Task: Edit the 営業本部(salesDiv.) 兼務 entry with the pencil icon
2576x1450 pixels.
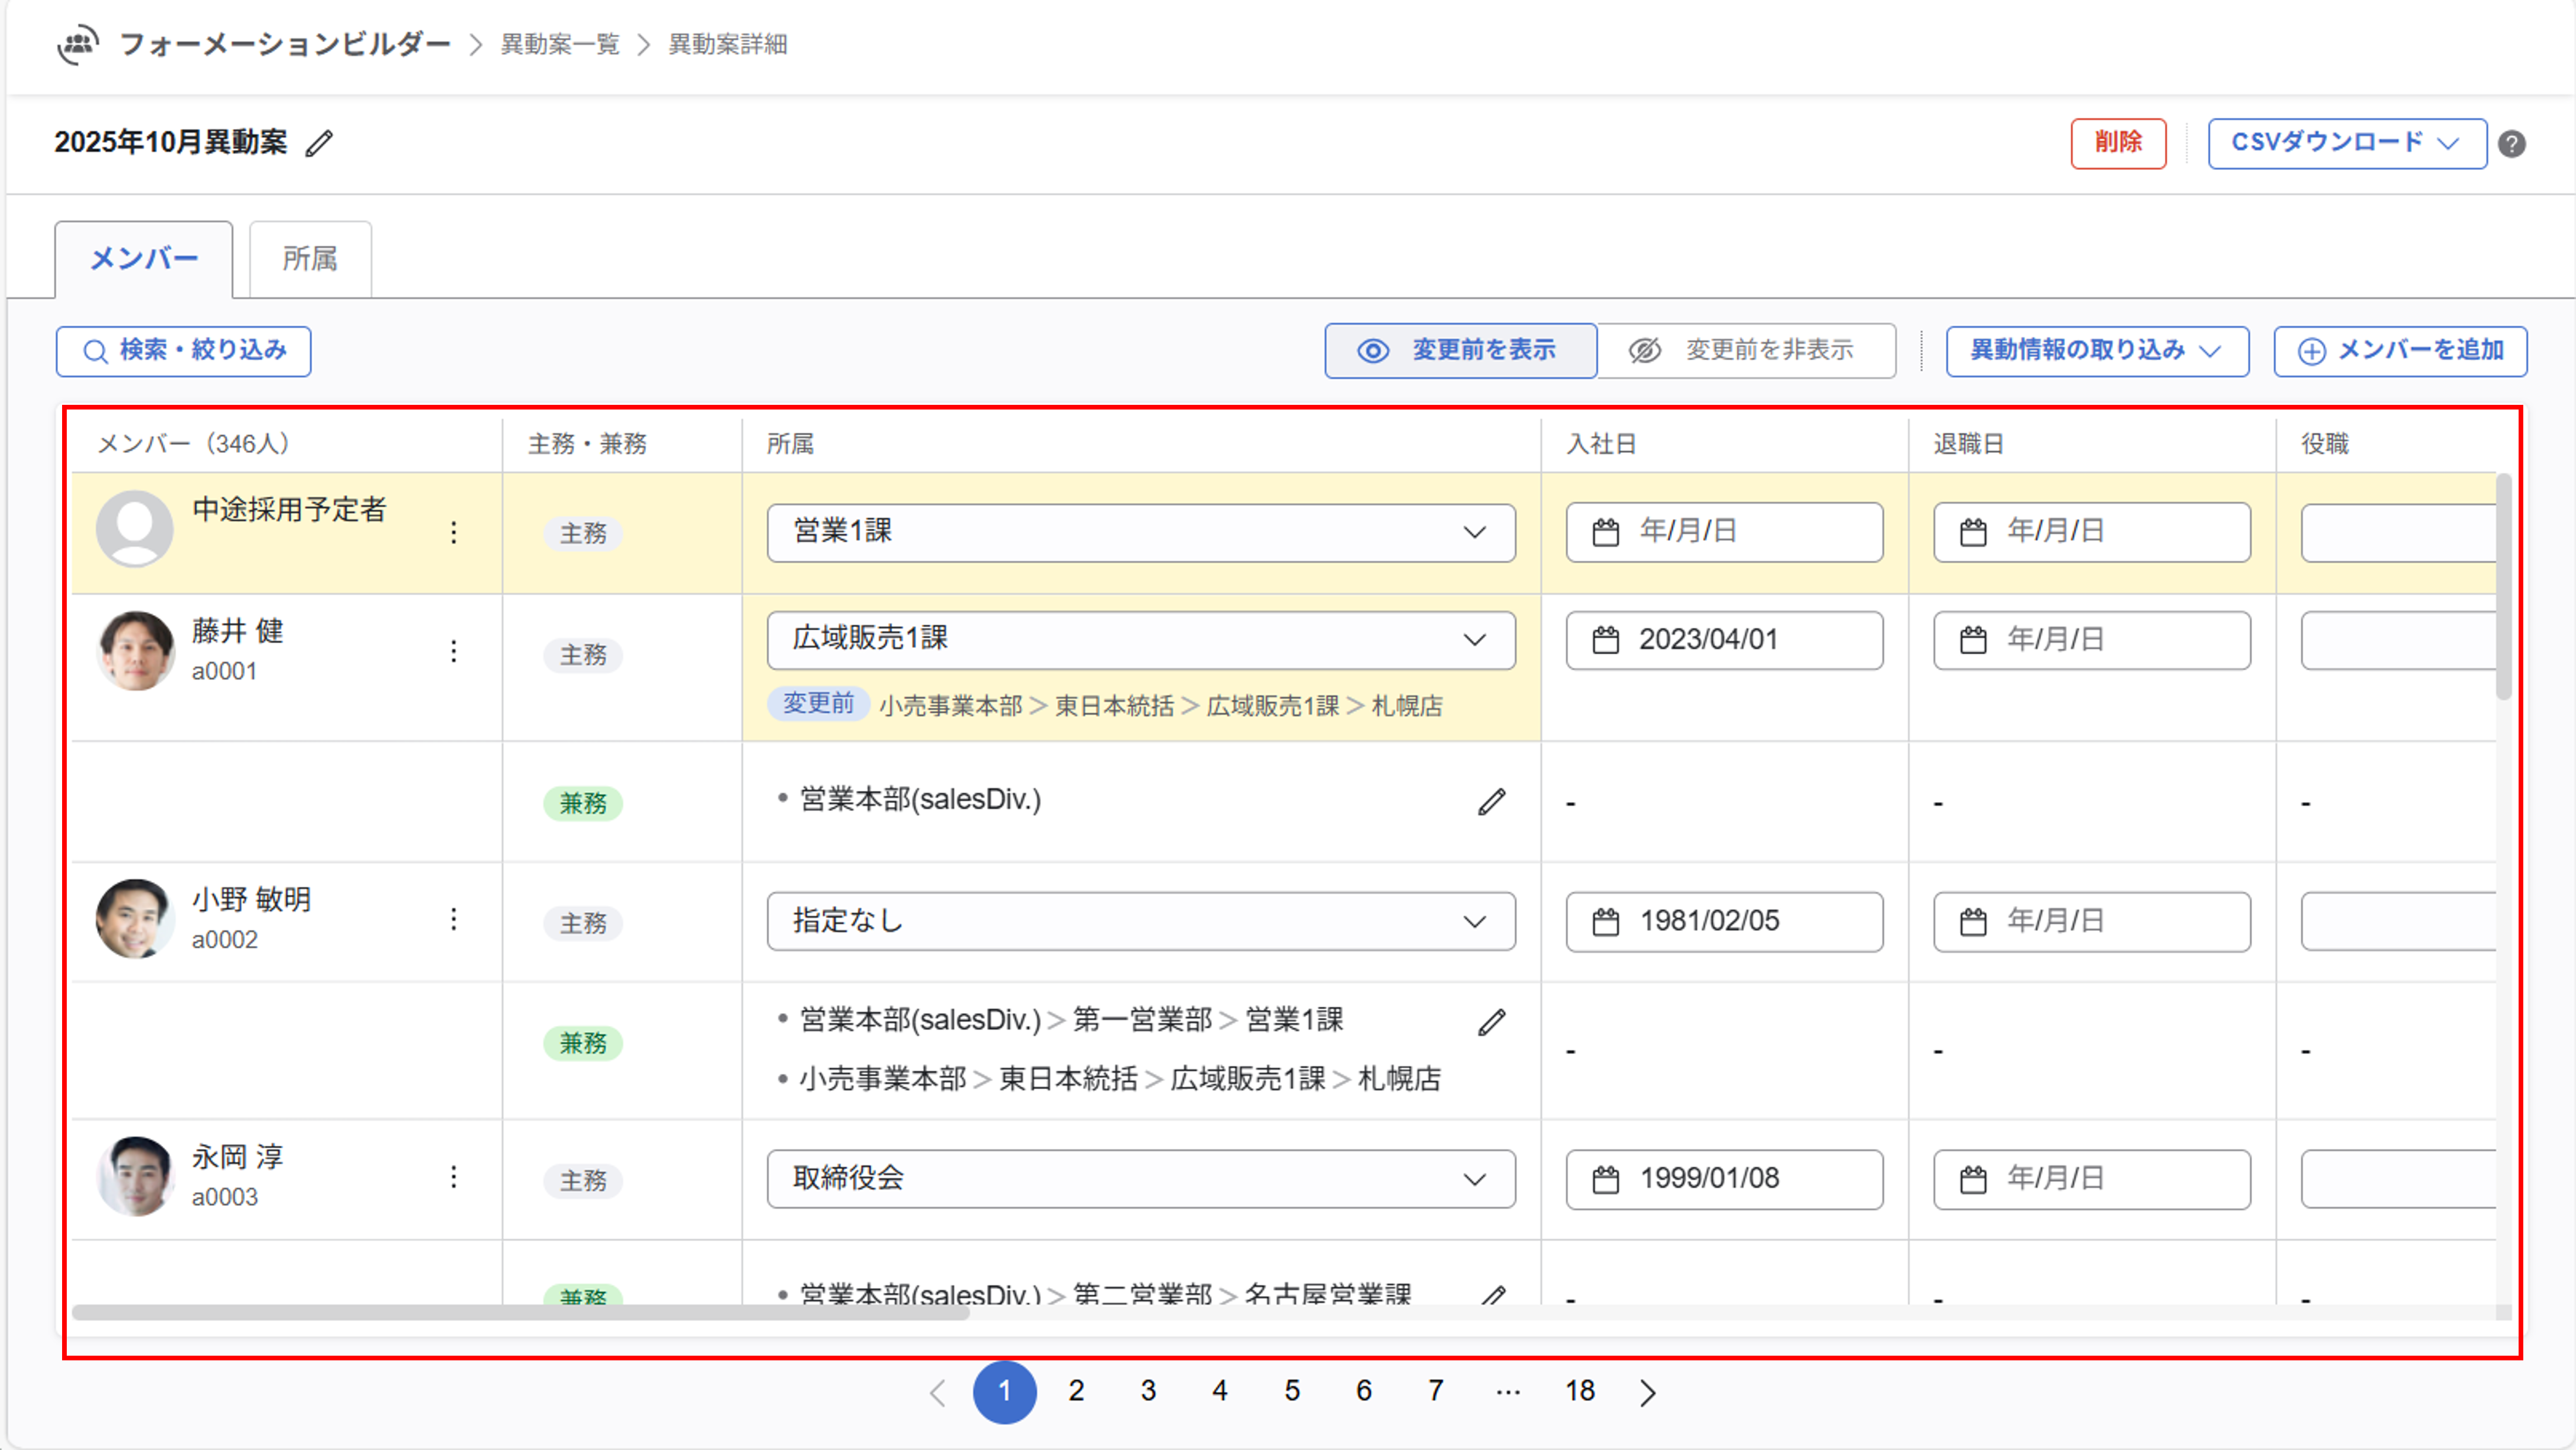Action: click(x=1491, y=802)
